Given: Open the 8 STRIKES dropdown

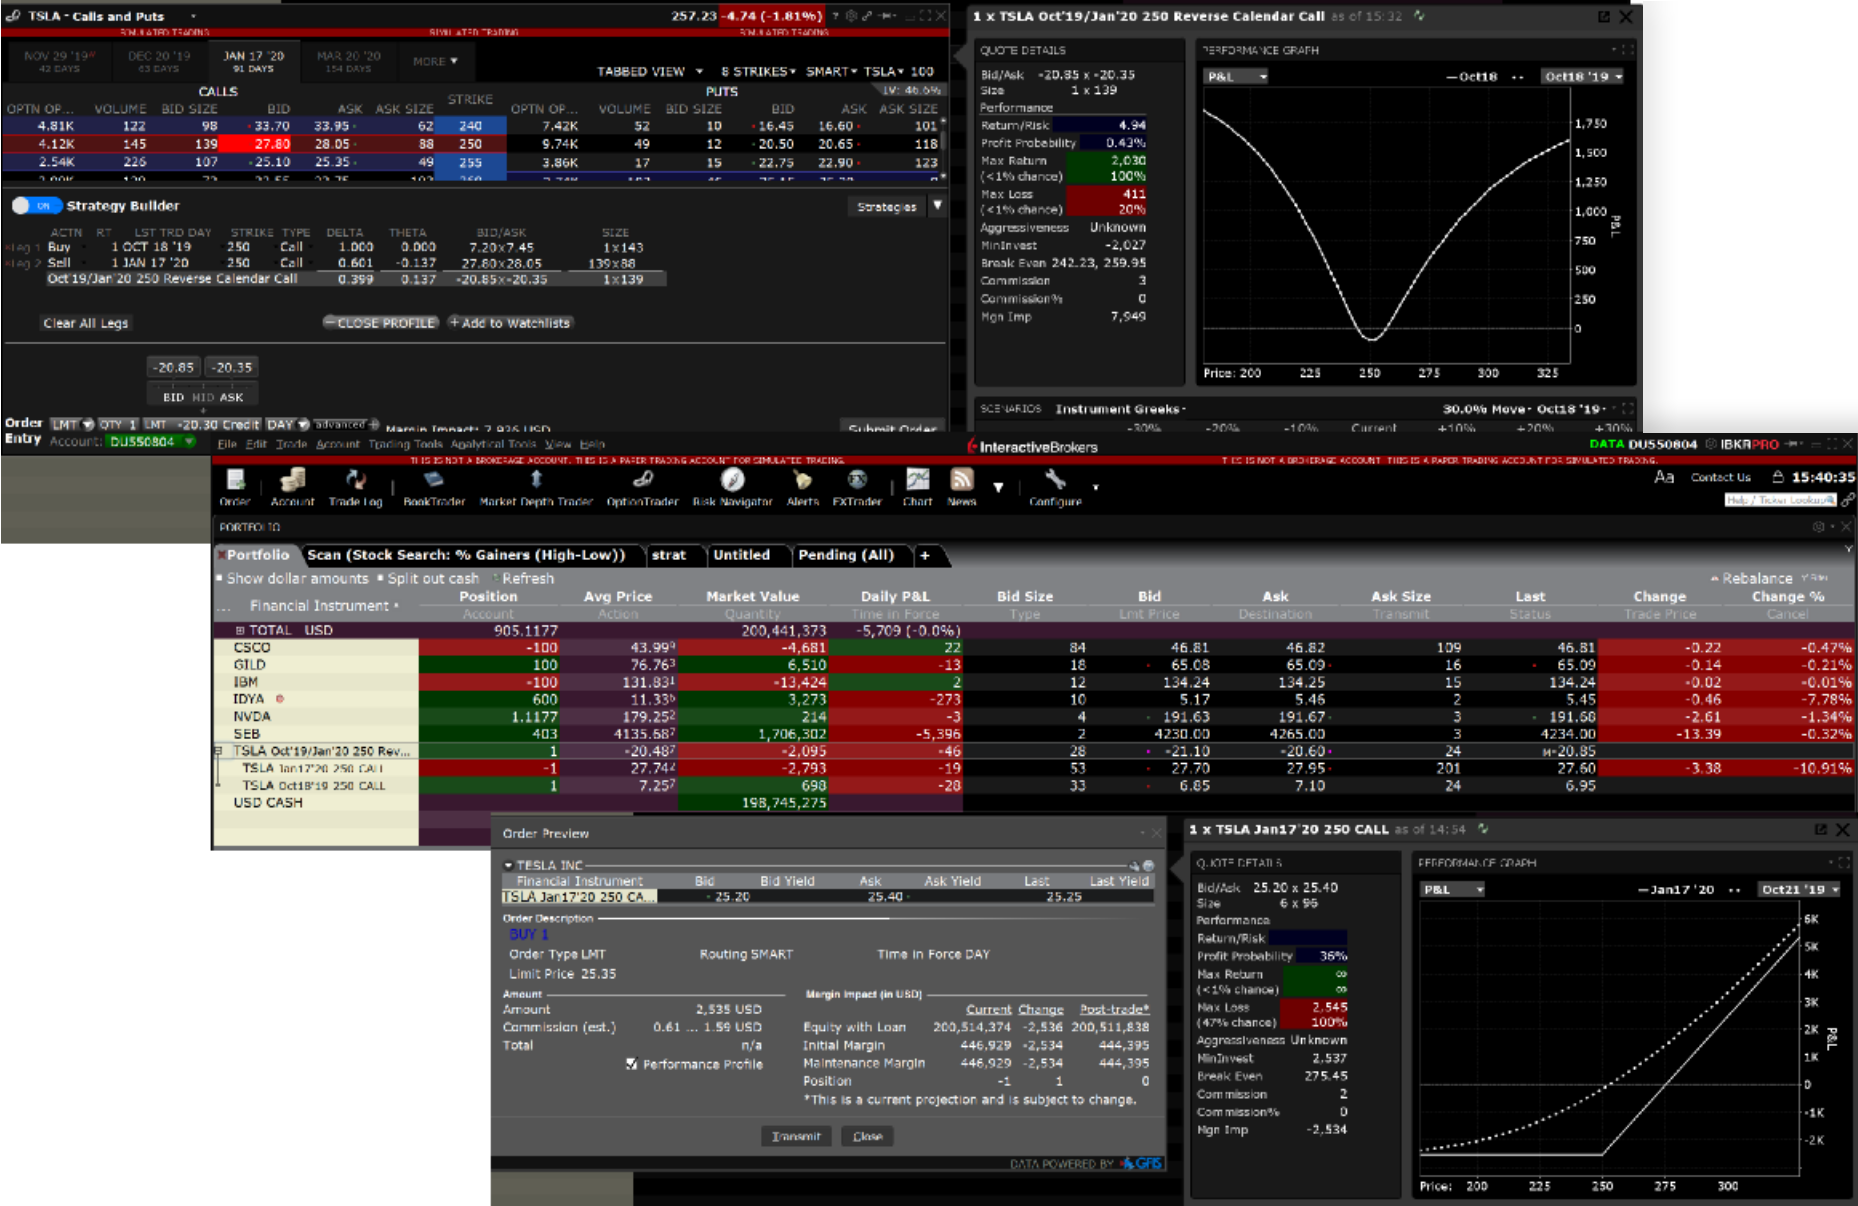Looking at the screenshot, I should (758, 72).
